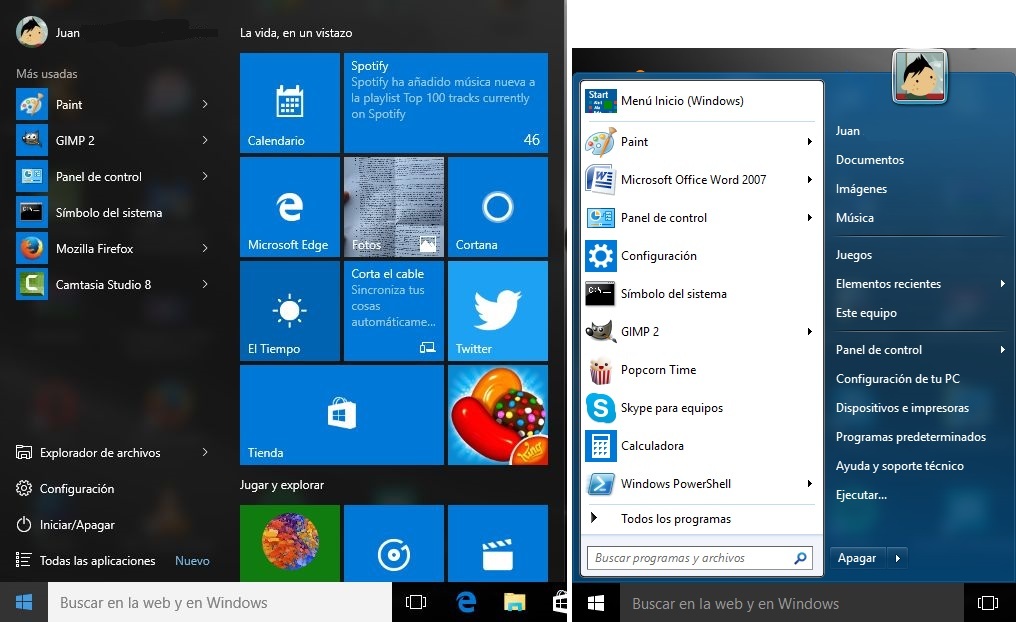Screen dimensions: 1016x622
Task: Open Símbolo del sistema in Más usadas
Action: 109,213
